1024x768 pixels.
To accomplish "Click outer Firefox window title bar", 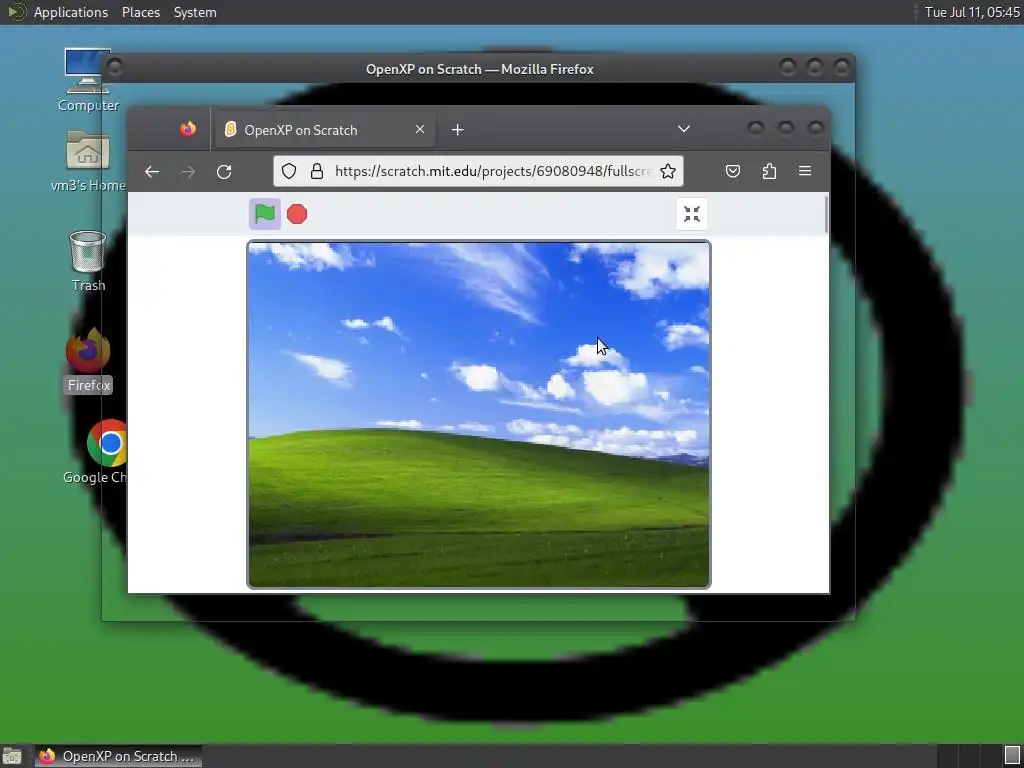I will (479, 69).
